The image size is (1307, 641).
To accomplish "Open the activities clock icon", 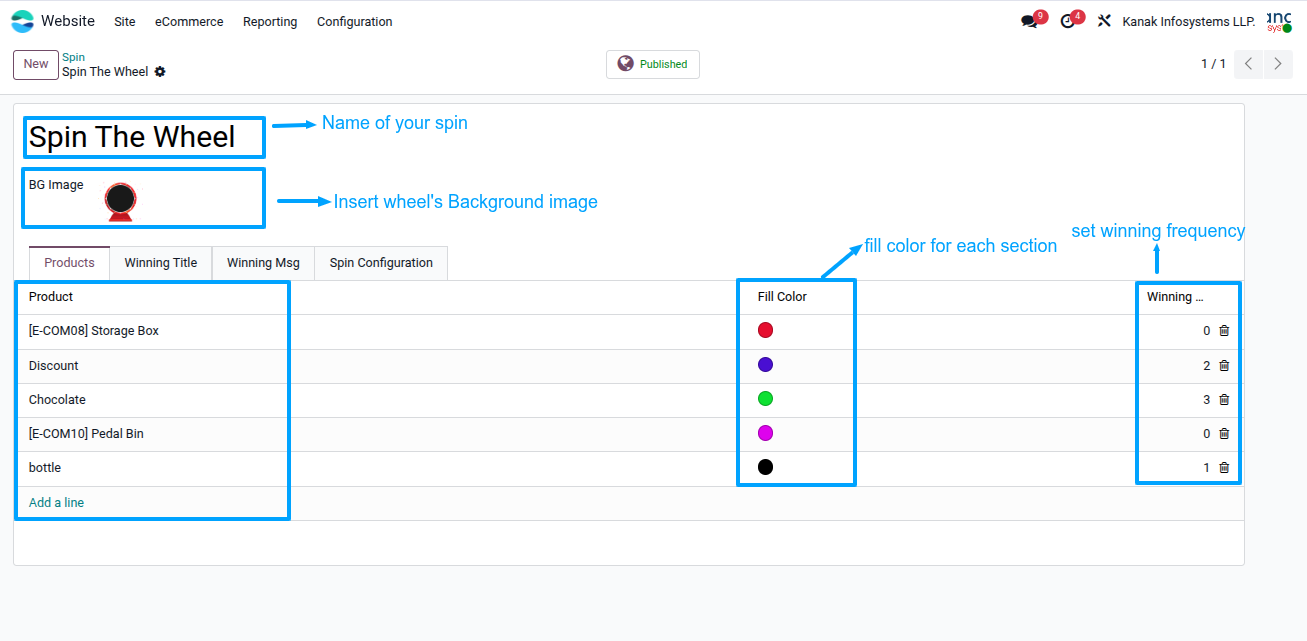I will 1068,21.
